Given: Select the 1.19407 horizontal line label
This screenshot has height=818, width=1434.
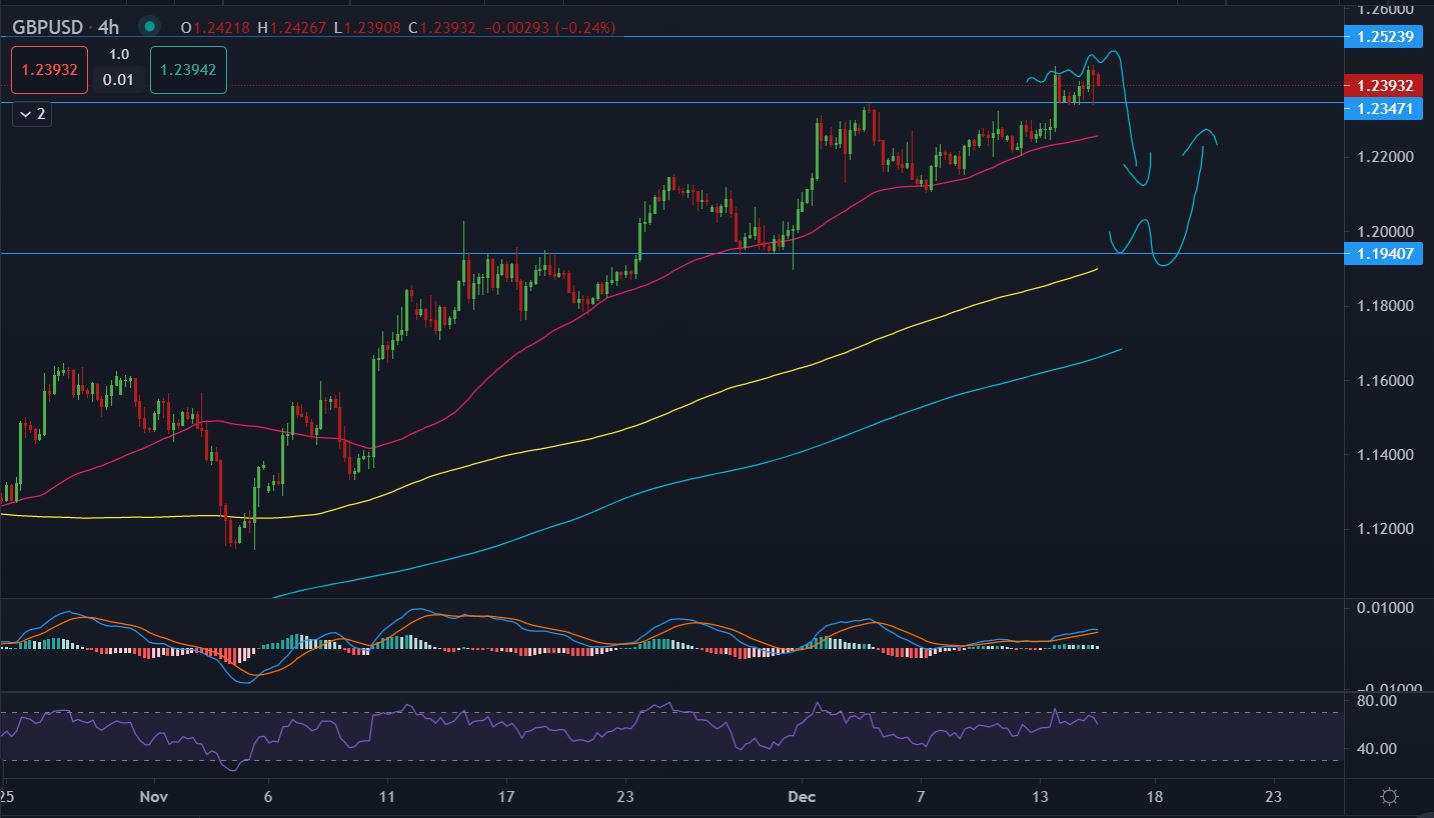Looking at the screenshot, I should pos(1385,254).
